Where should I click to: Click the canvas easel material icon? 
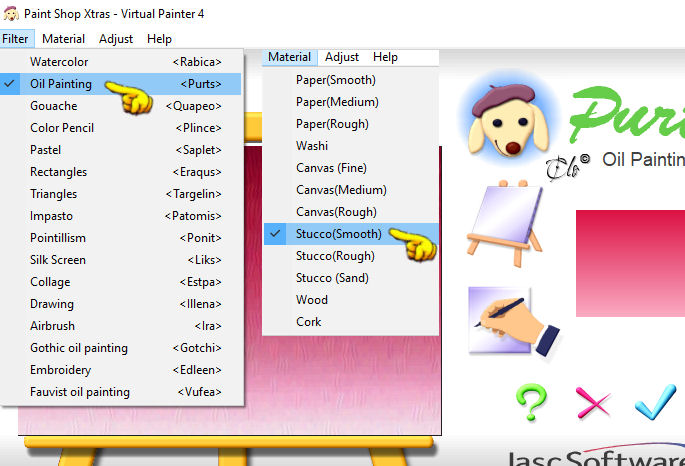click(x=505, y=223)
